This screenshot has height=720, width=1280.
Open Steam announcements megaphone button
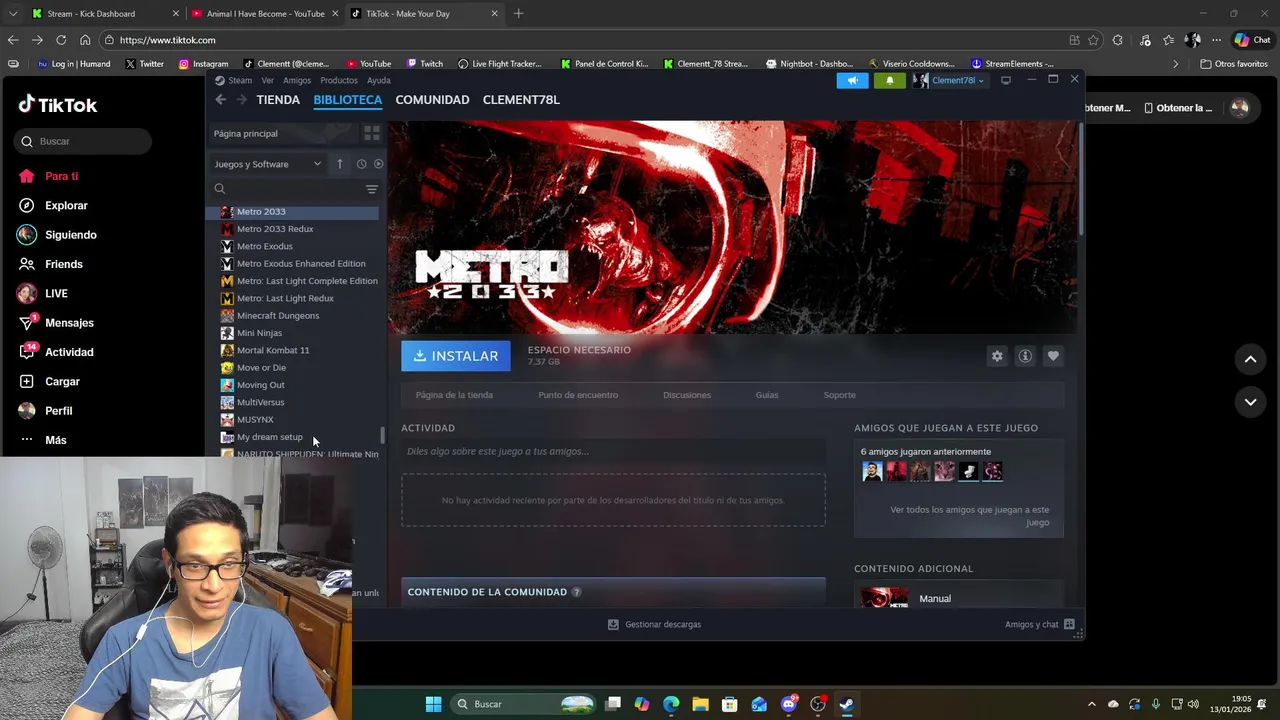click(x=852, y=81)
